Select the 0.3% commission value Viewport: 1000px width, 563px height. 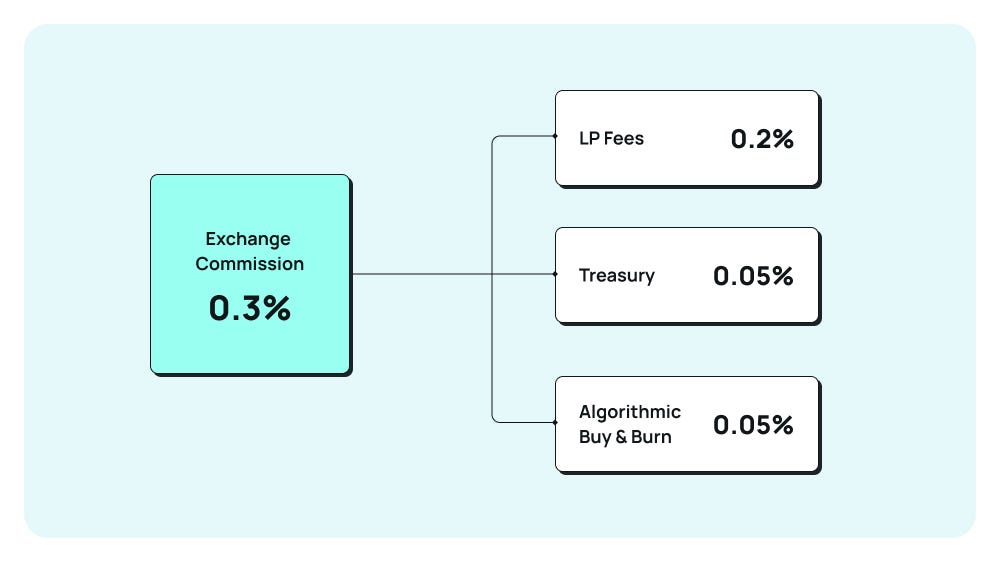point(249,308)
